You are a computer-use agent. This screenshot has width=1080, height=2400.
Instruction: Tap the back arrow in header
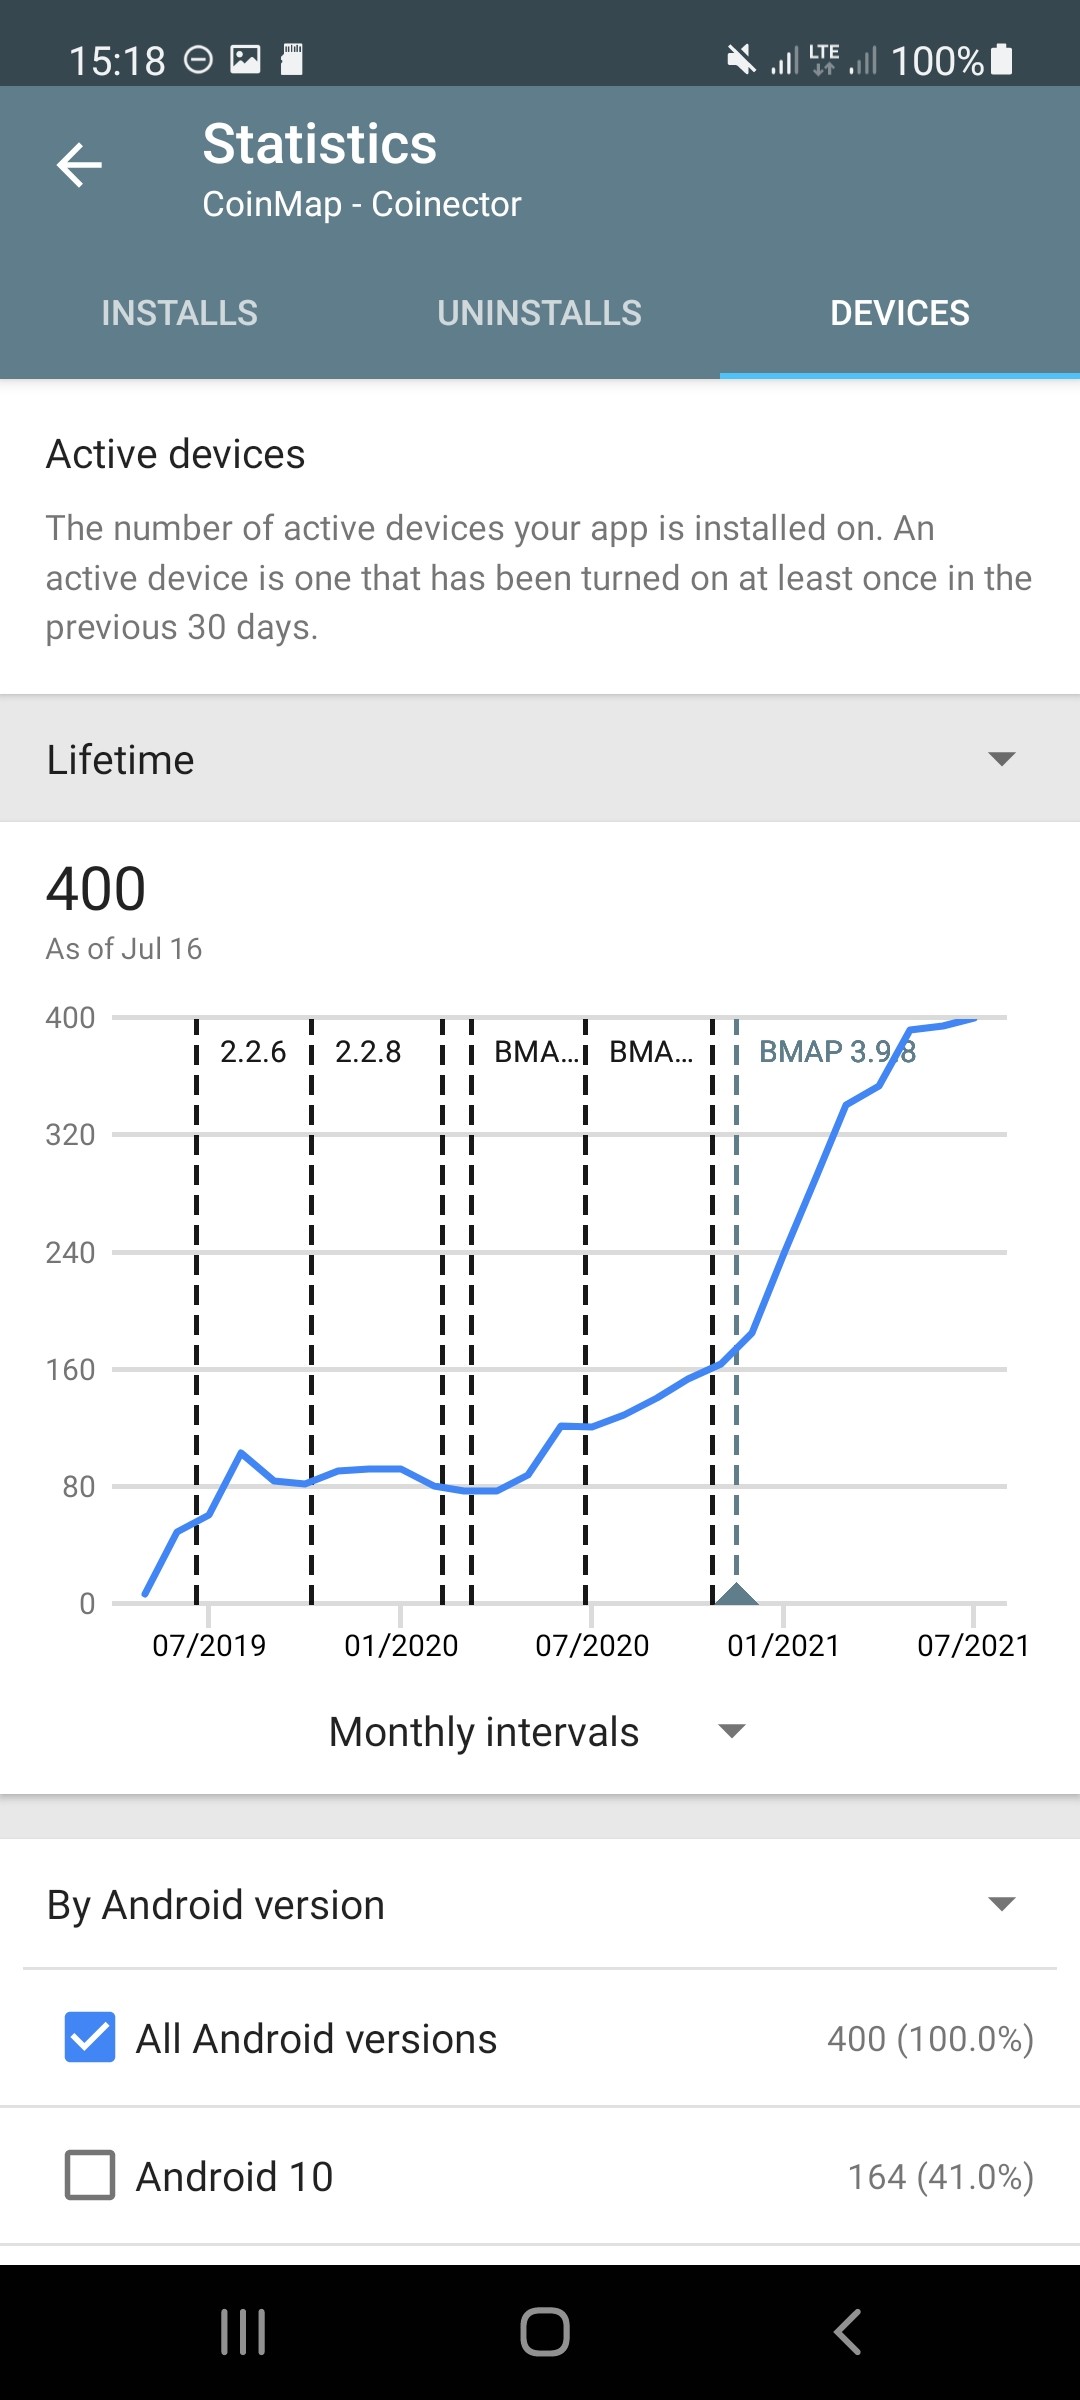tap(79, 165)
